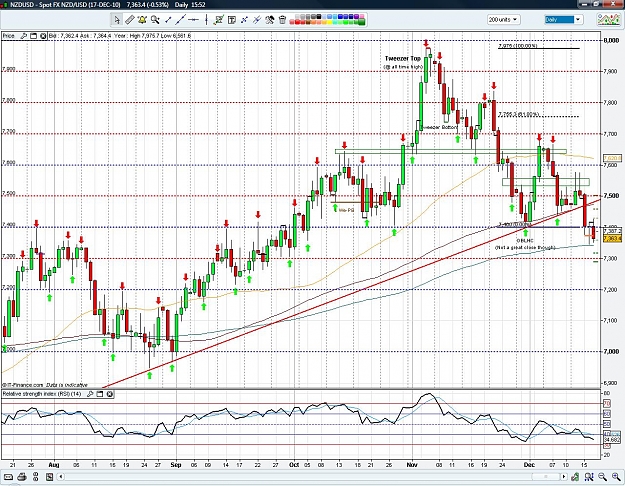Click the ticket icon at bottom left
Viewport: 625px width, 486px height.
coord(8,476)
